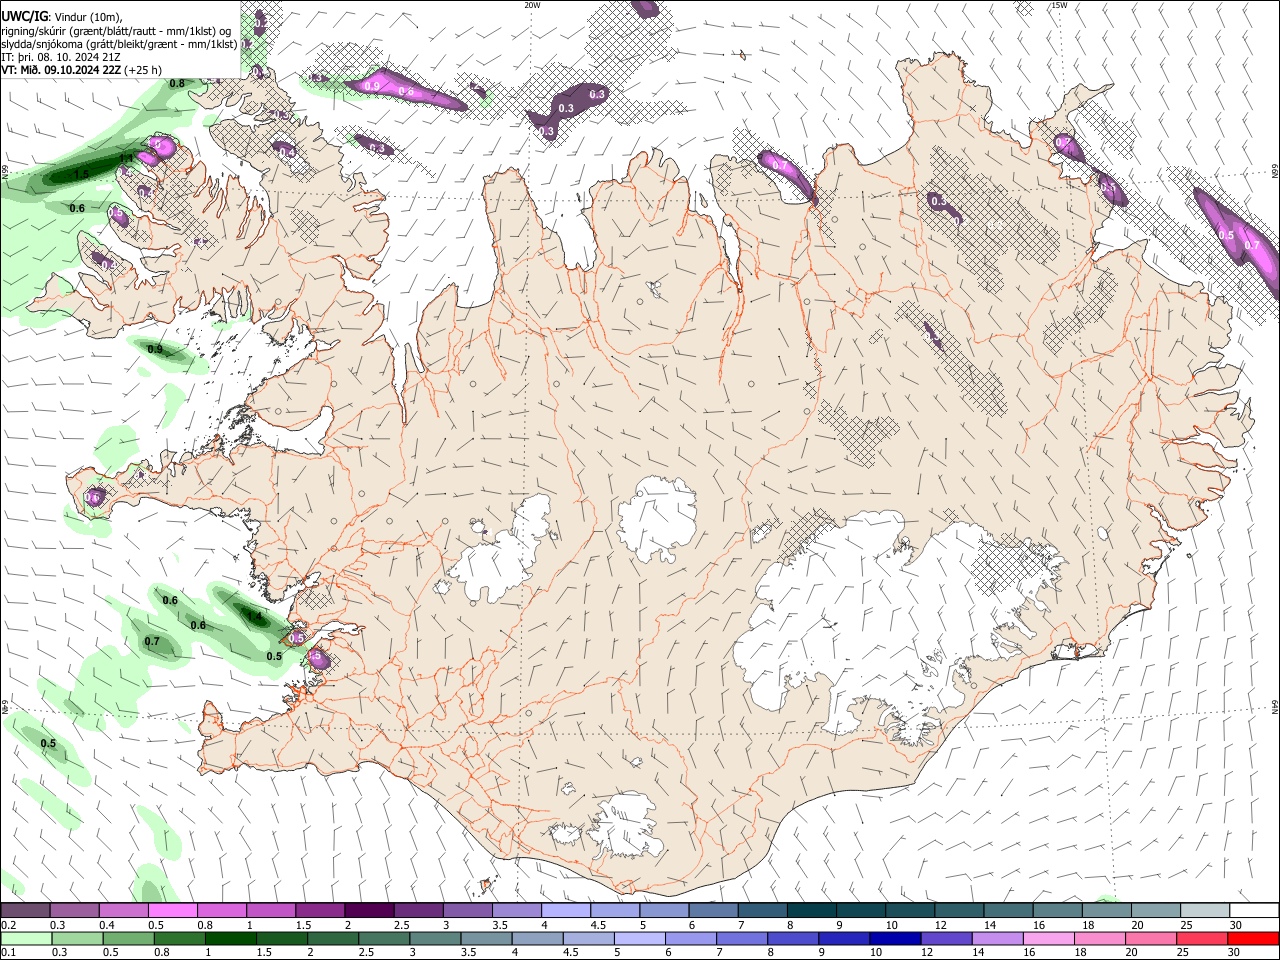Click the 'Vindur (10m)' parameter label
1280x960 pixels.
(x=87, y=16)
